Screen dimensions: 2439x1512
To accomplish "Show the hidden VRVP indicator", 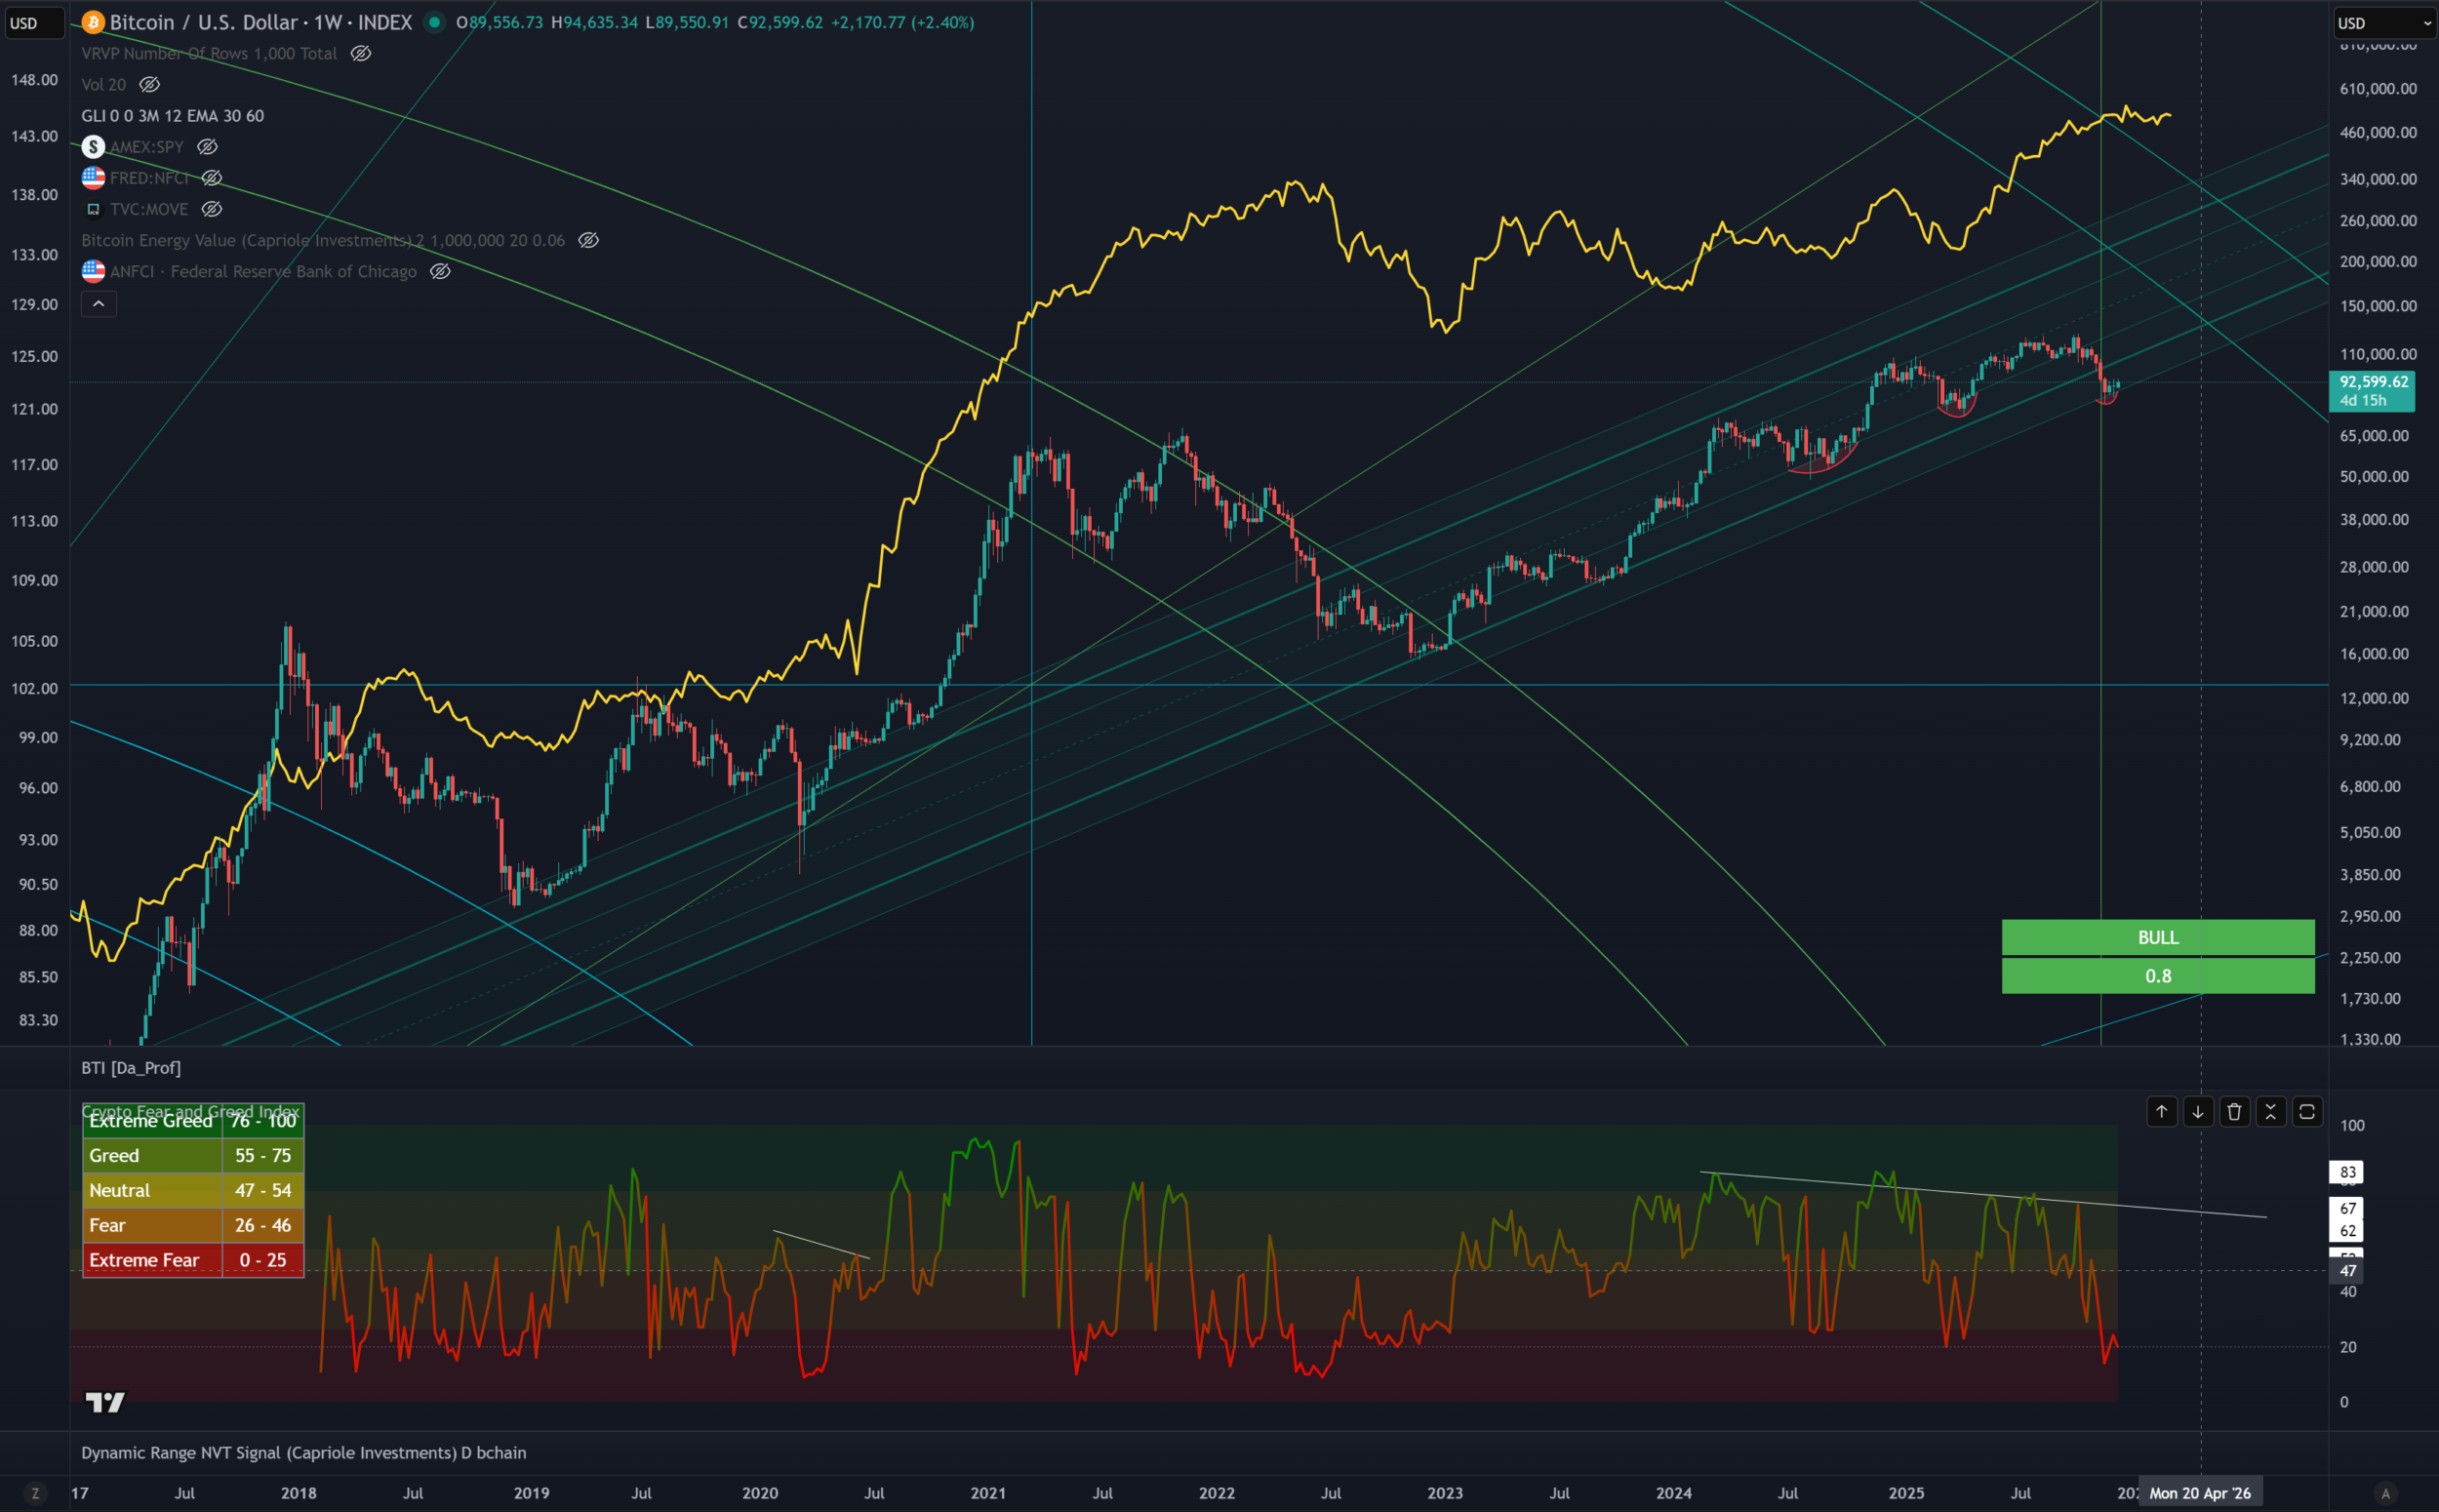I will [361, 53].
